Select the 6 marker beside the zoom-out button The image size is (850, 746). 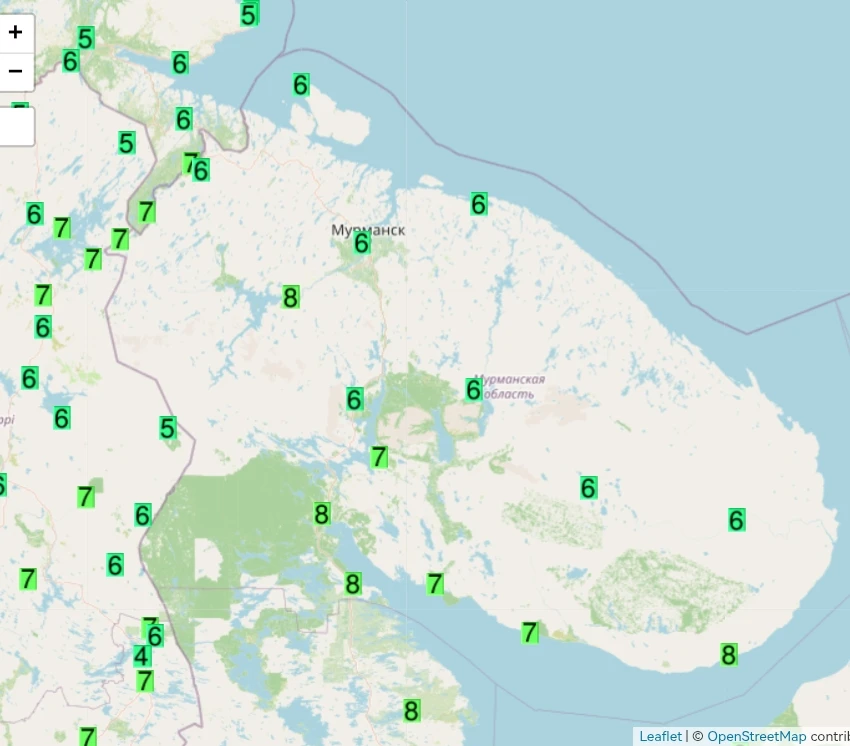(70, 61)
